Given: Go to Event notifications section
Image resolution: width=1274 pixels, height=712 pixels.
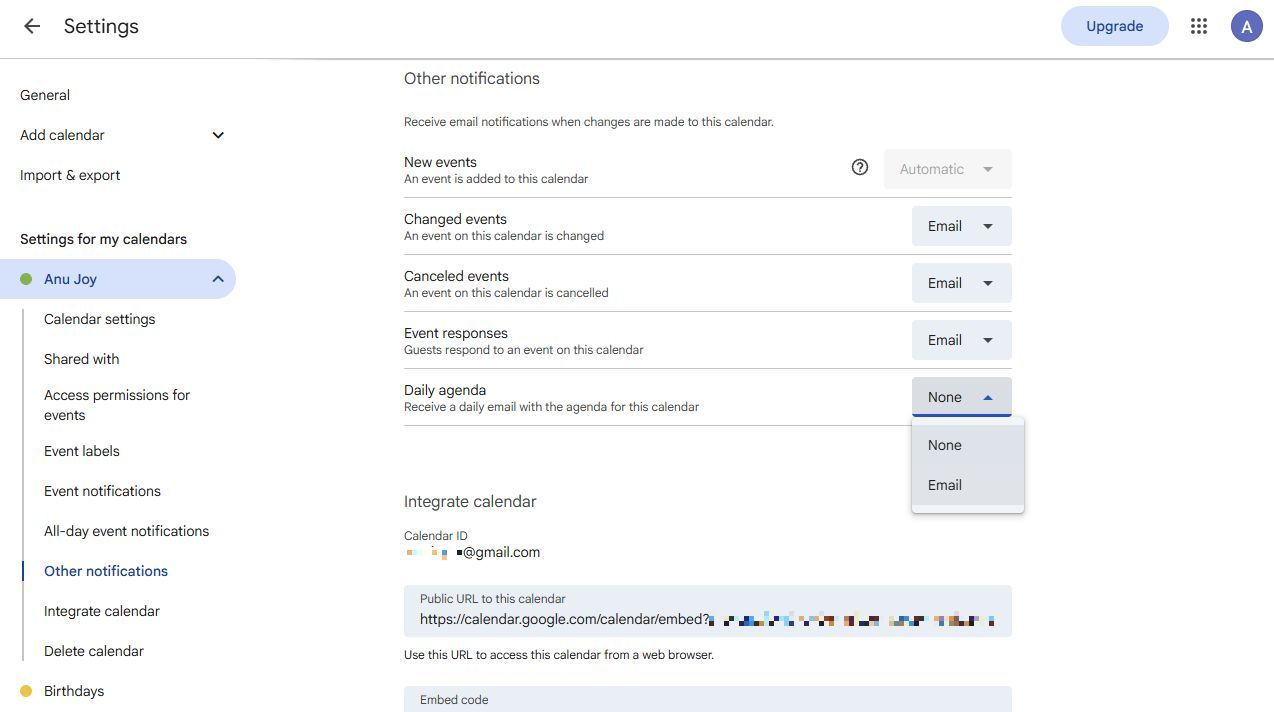Looking at the screenshot, I should (102, 491).
